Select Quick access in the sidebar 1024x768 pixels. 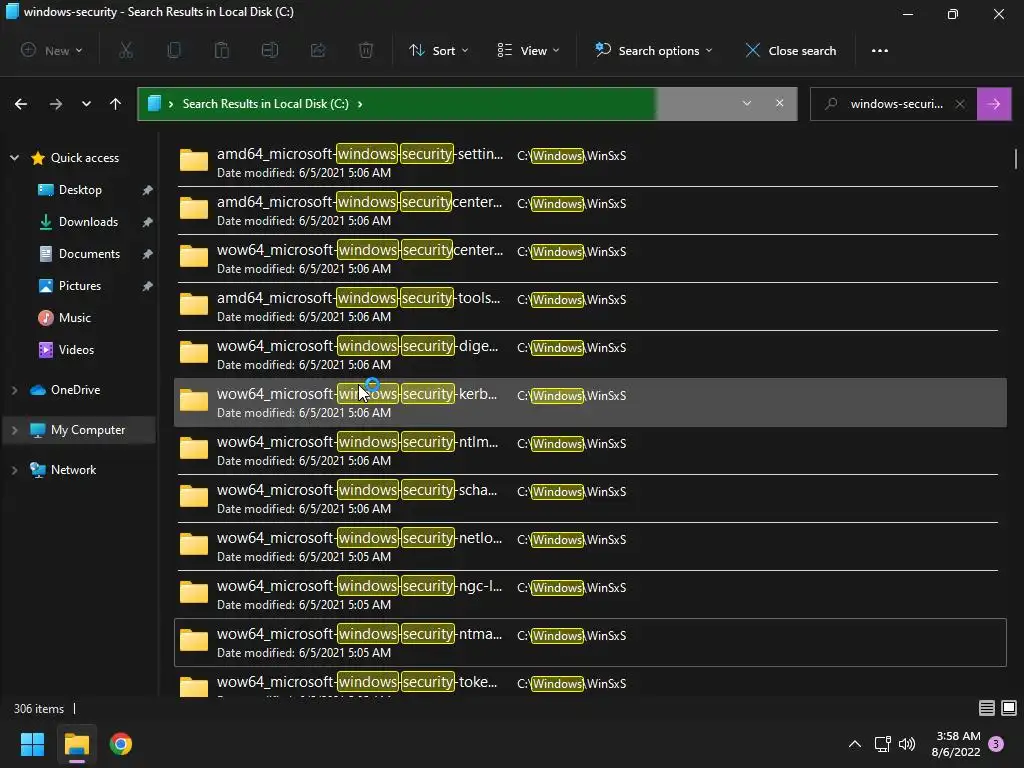(x=85, y=158)
